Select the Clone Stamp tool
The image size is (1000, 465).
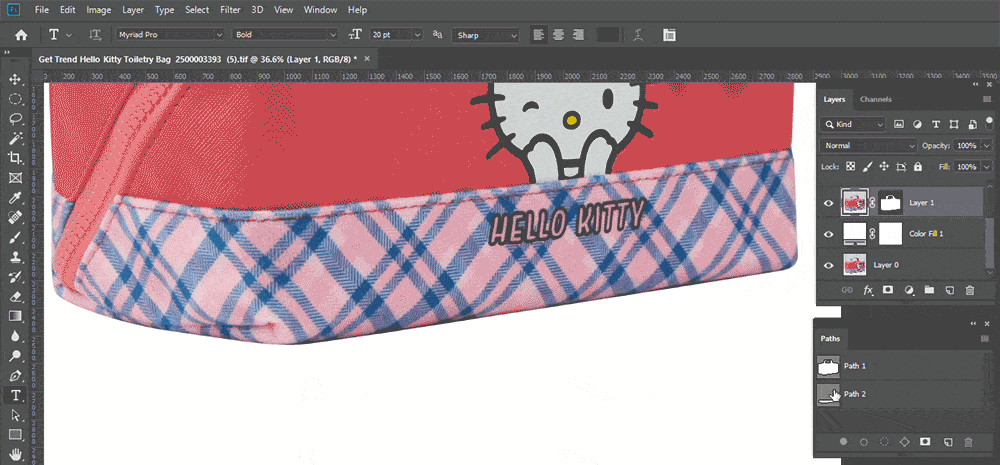[15, 258]
